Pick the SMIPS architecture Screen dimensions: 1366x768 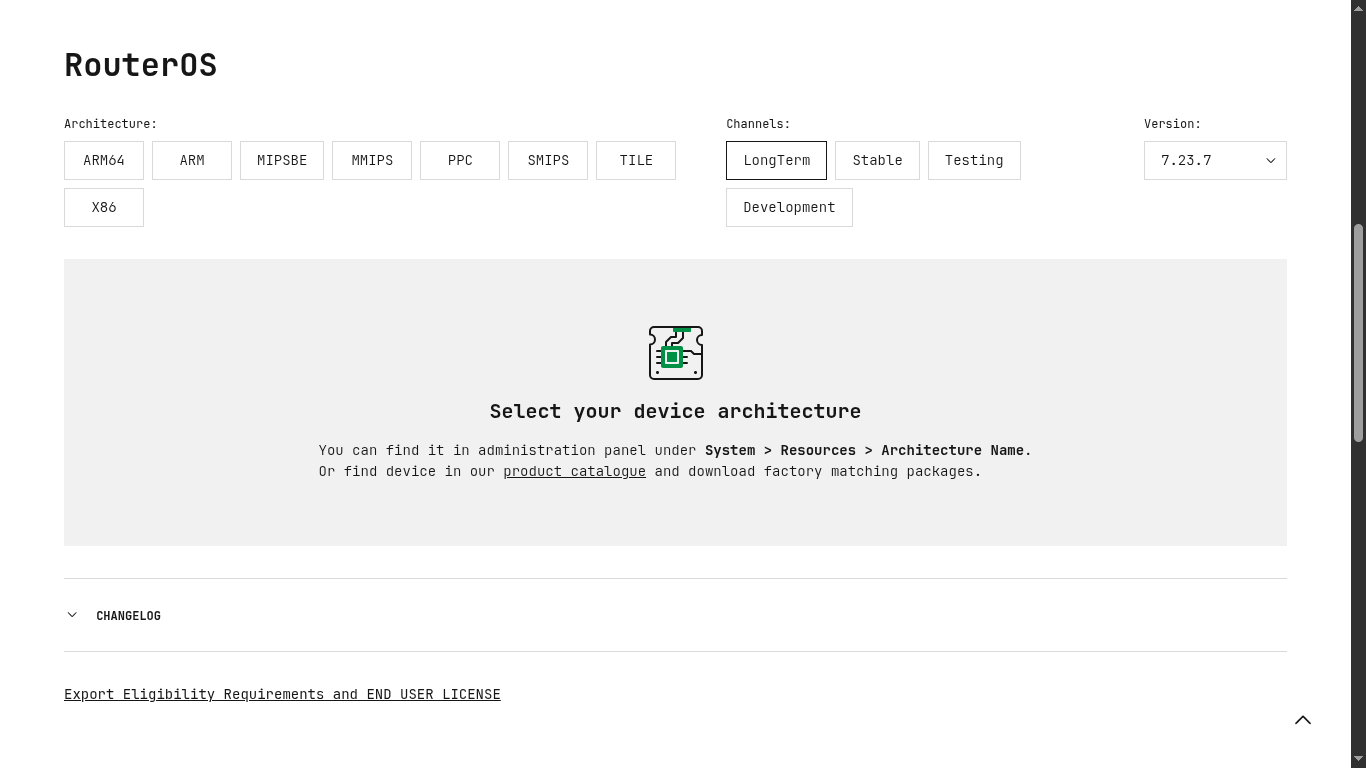[548, 160]
